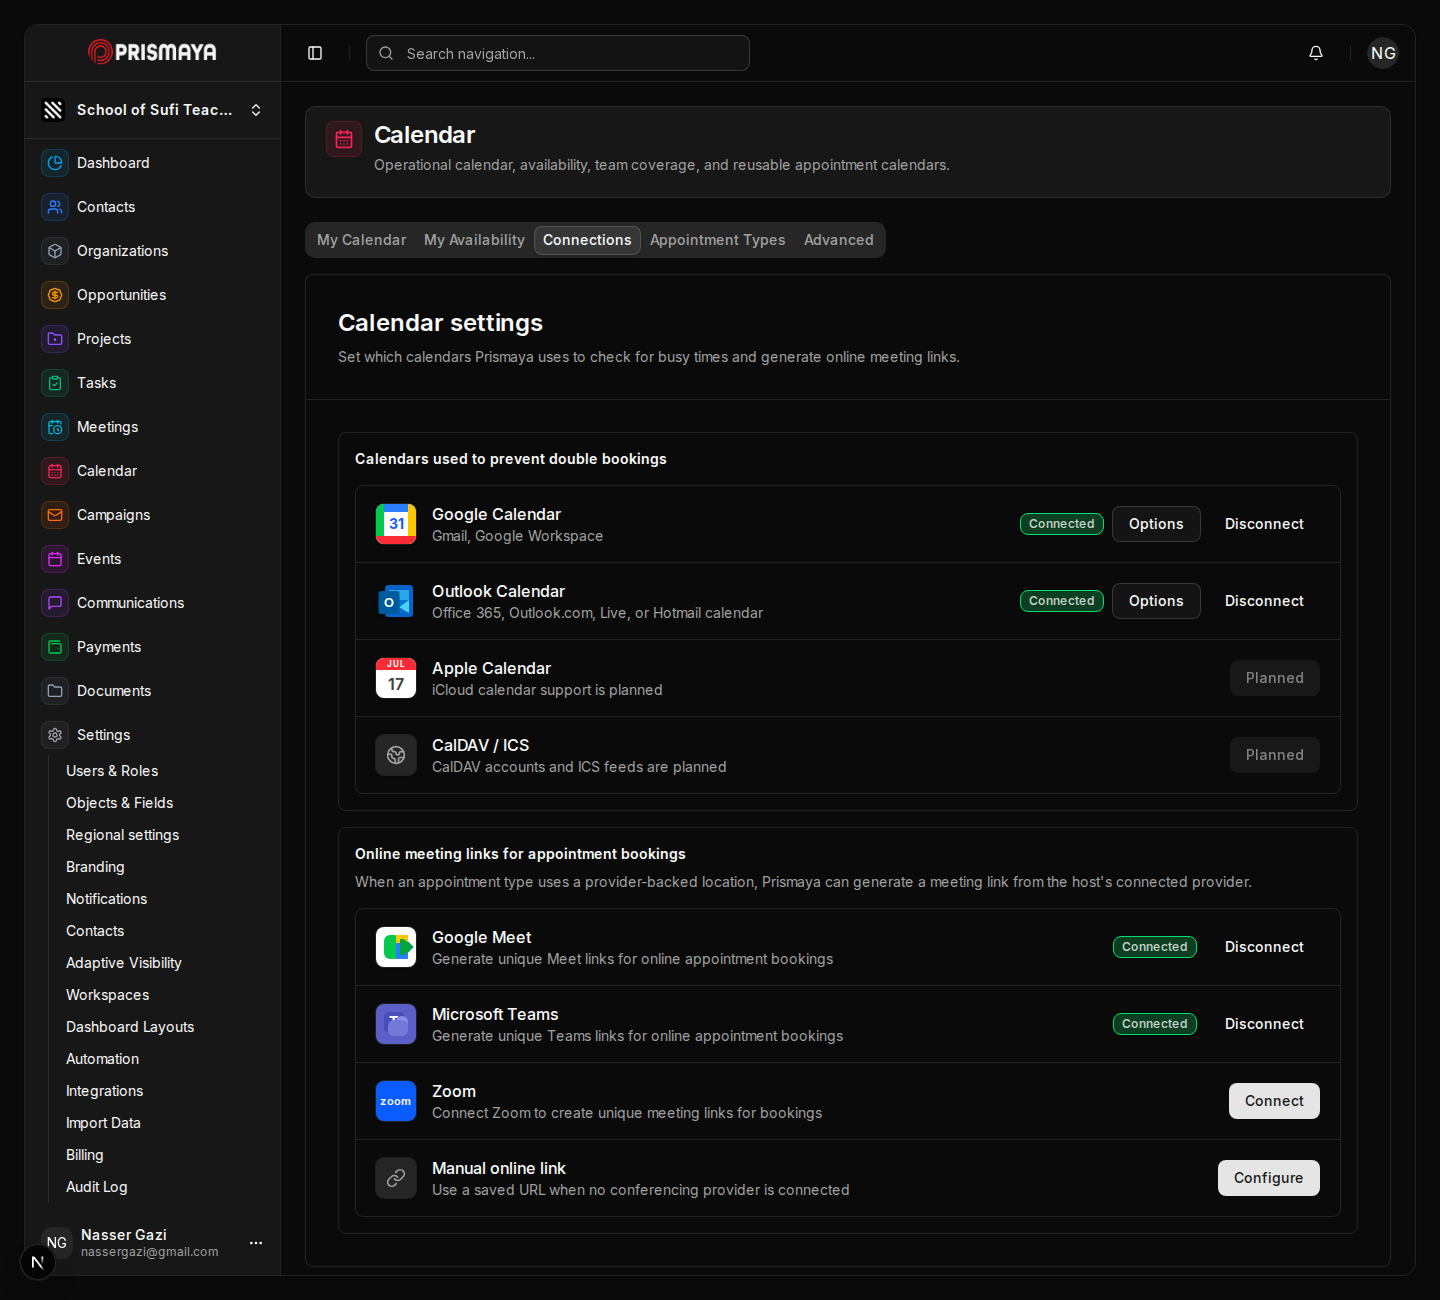
Task: Open Objects & Fields settings
Action: pos(119,803)
